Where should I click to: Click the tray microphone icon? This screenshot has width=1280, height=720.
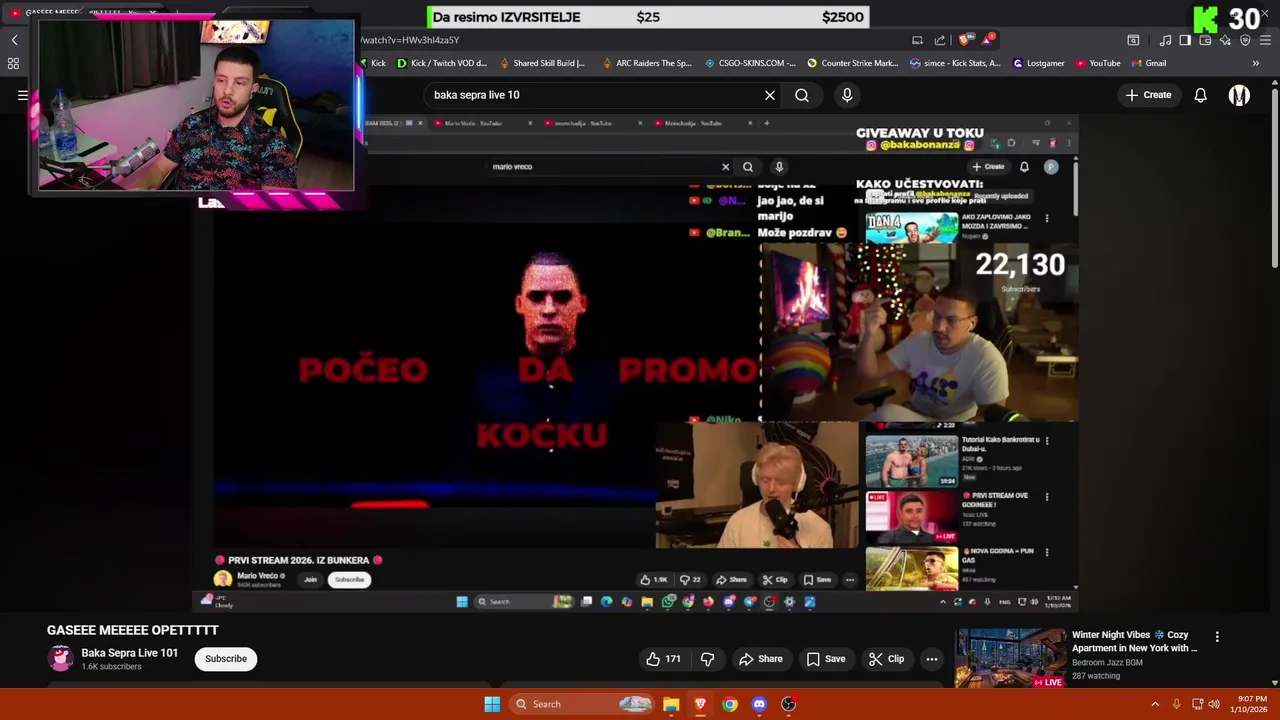(x=1176, y=704)
